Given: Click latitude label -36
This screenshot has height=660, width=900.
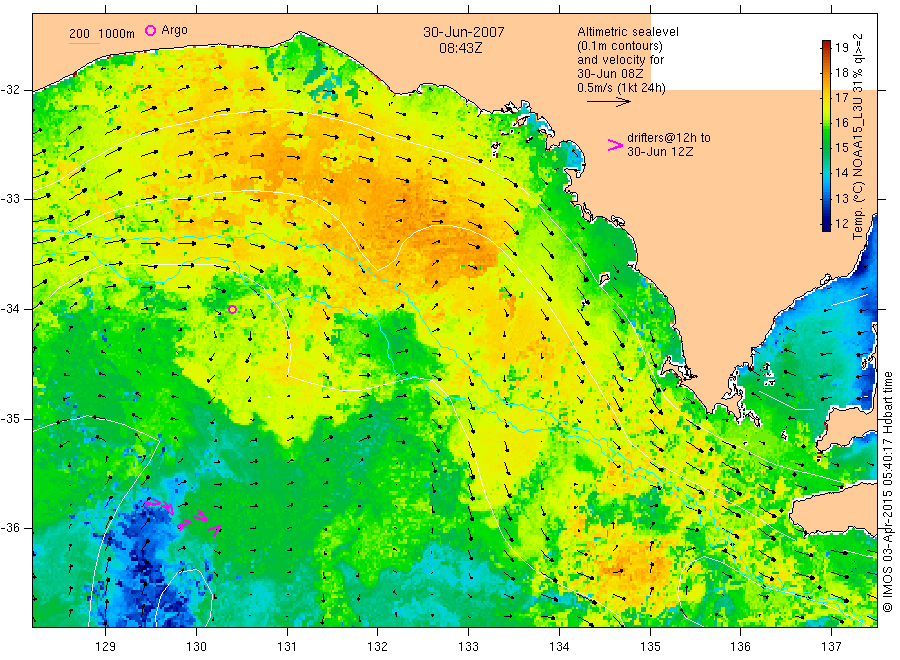Looking at the screenshot, I should tap(10, 529).
